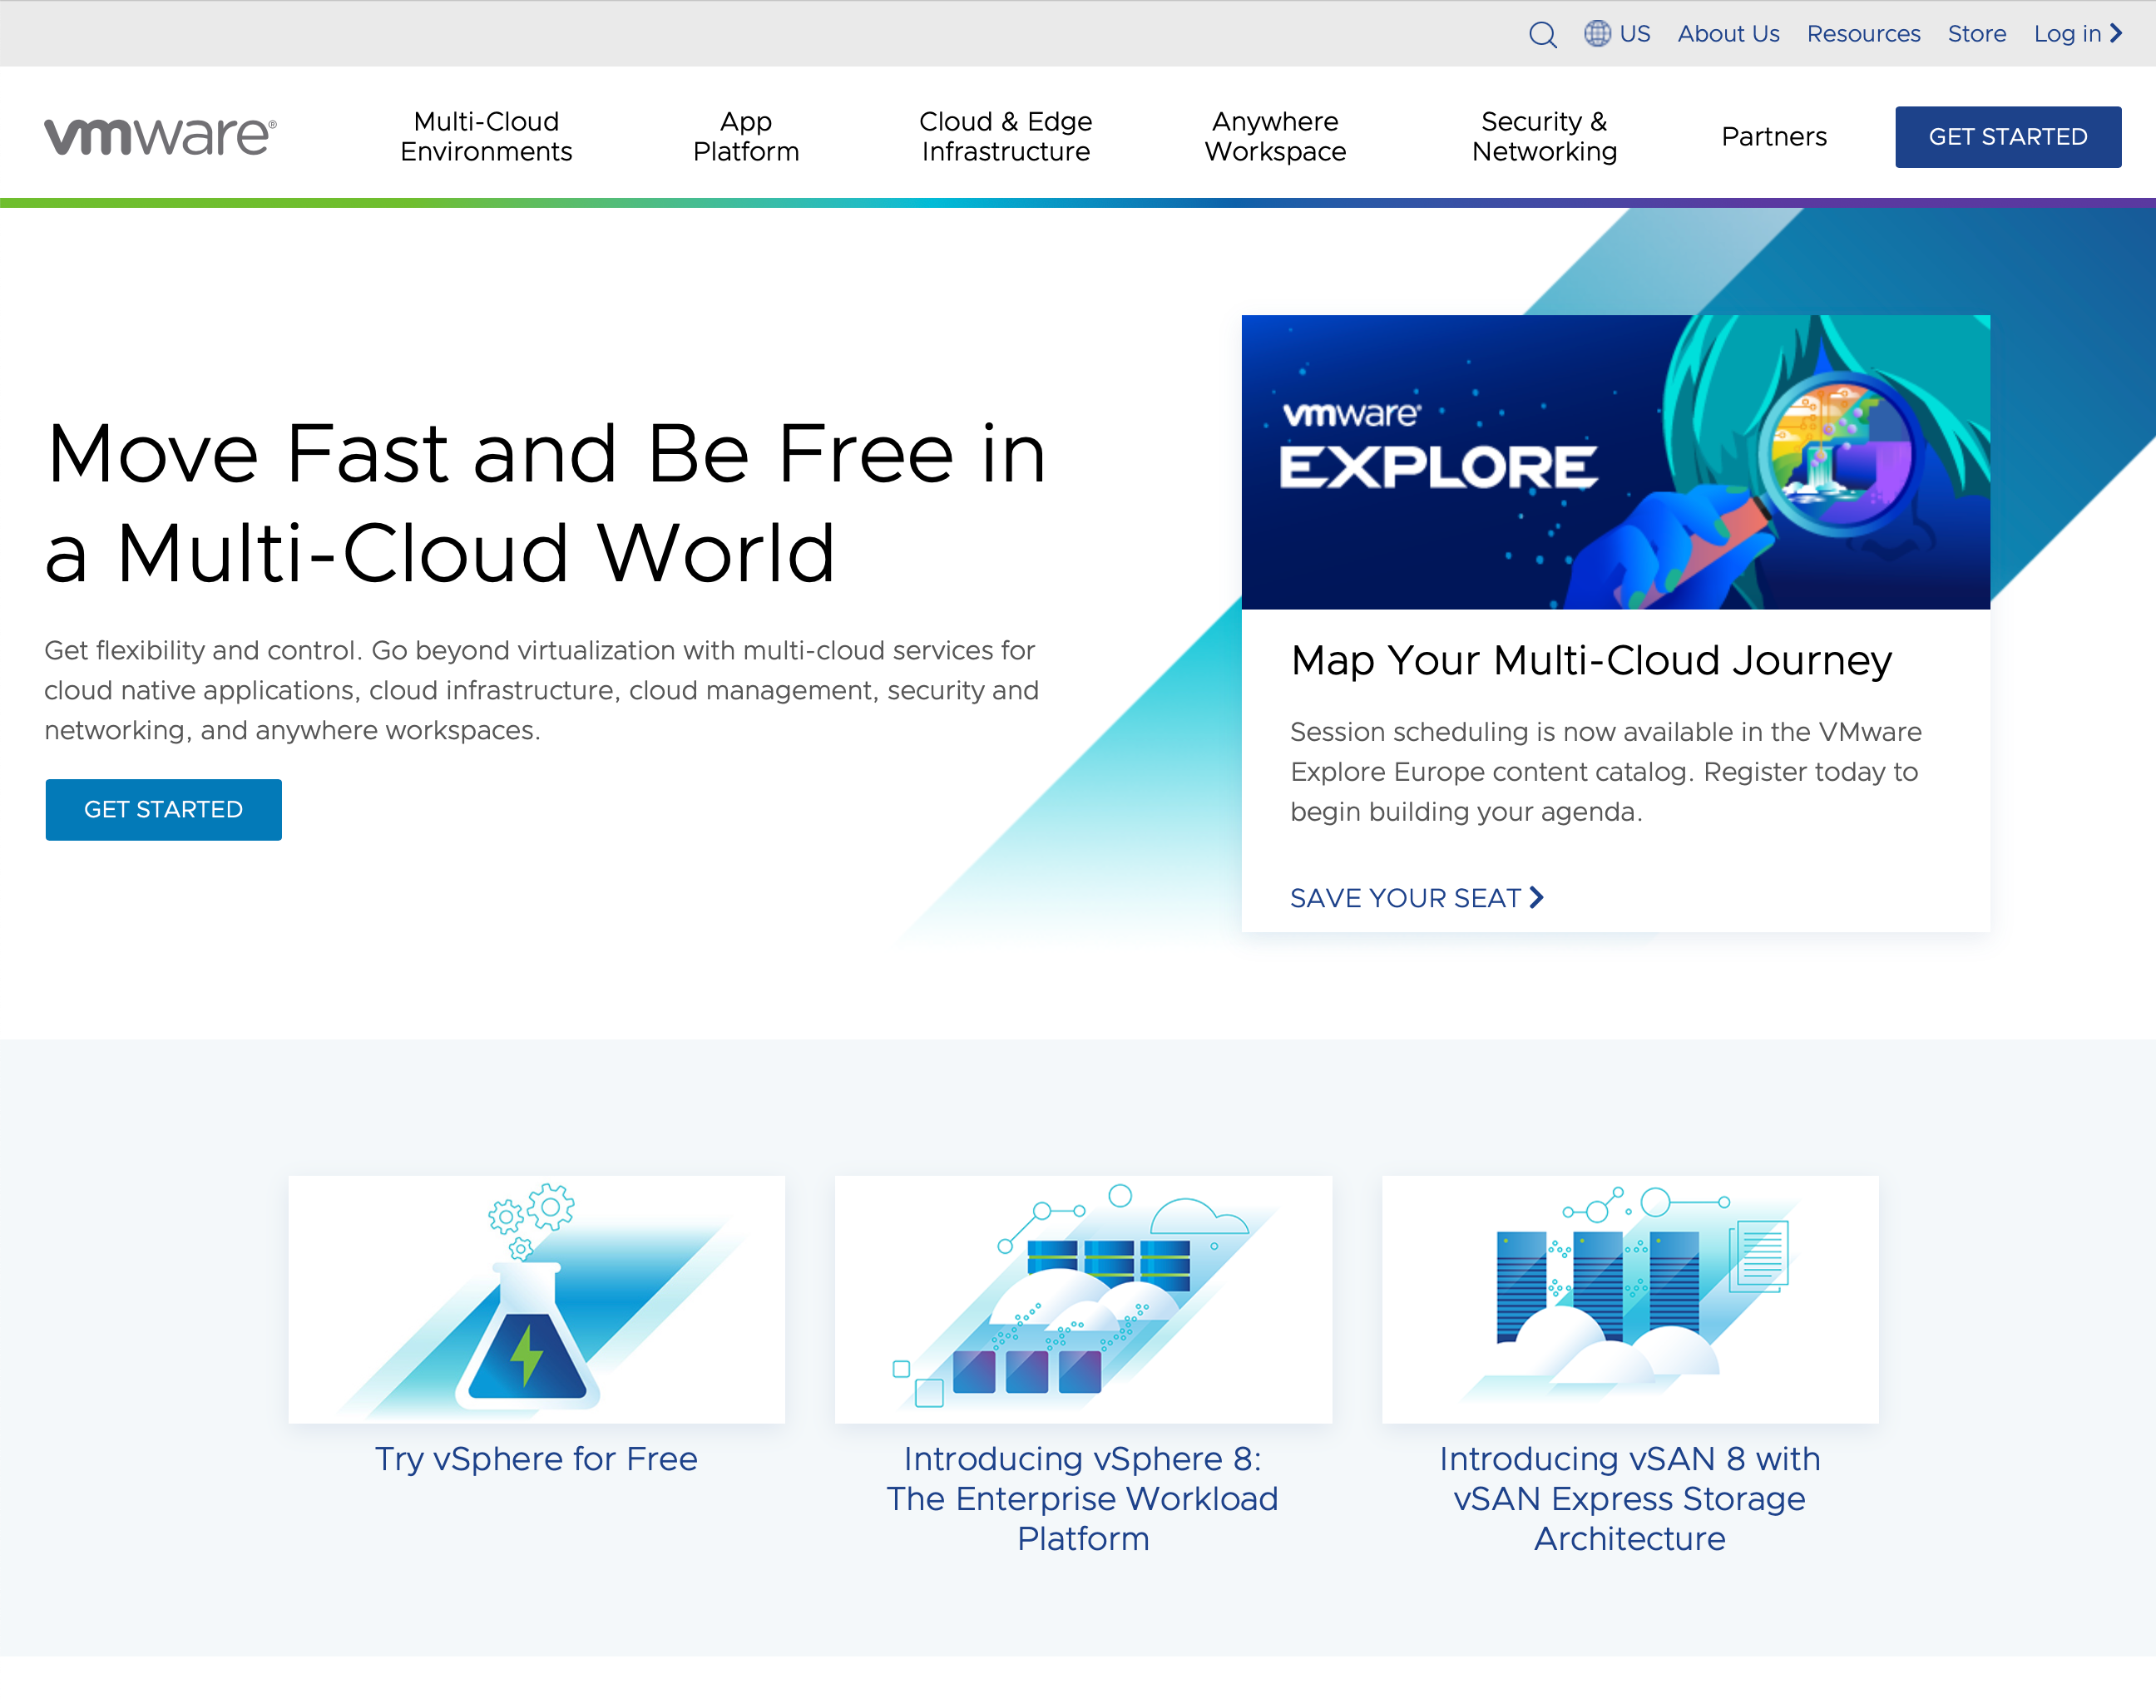Image resolution: width=2156 pixels, height=1708 pixels.
Task: Open Introducing vSAN 8 Express Storage Architecture link
Action: (1630, 1498)
